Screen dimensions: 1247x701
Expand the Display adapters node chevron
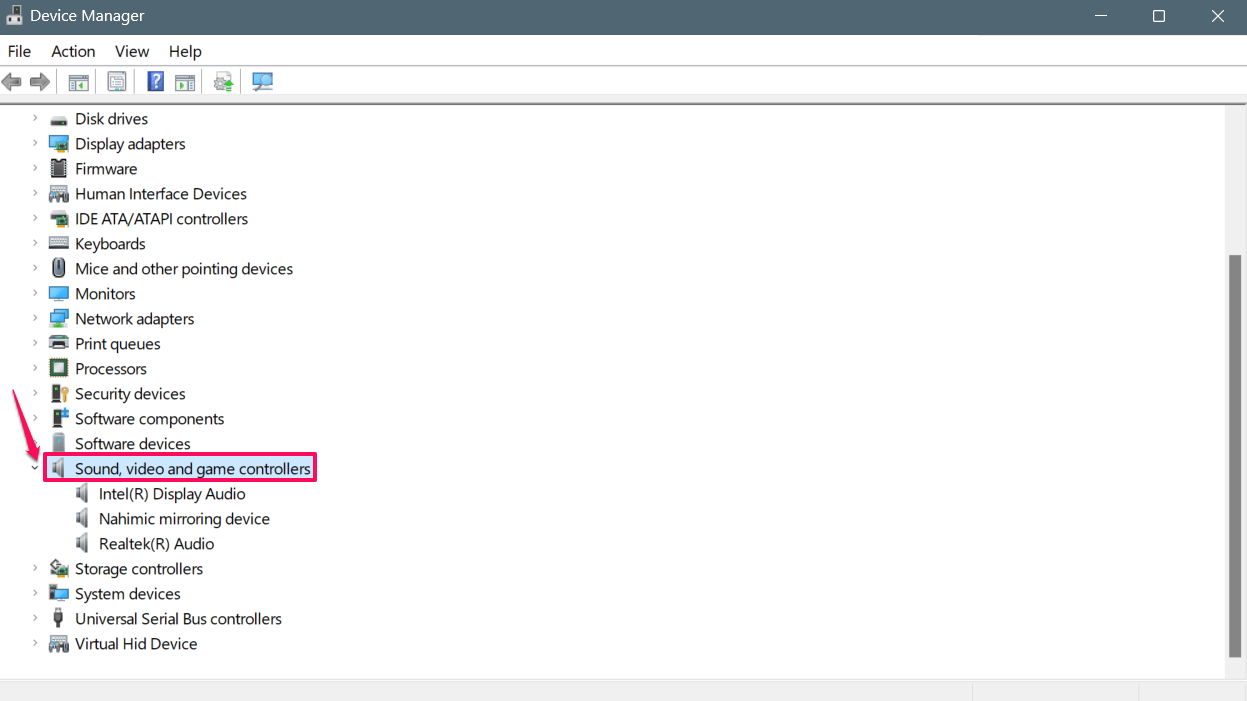(x=35, y=144)
